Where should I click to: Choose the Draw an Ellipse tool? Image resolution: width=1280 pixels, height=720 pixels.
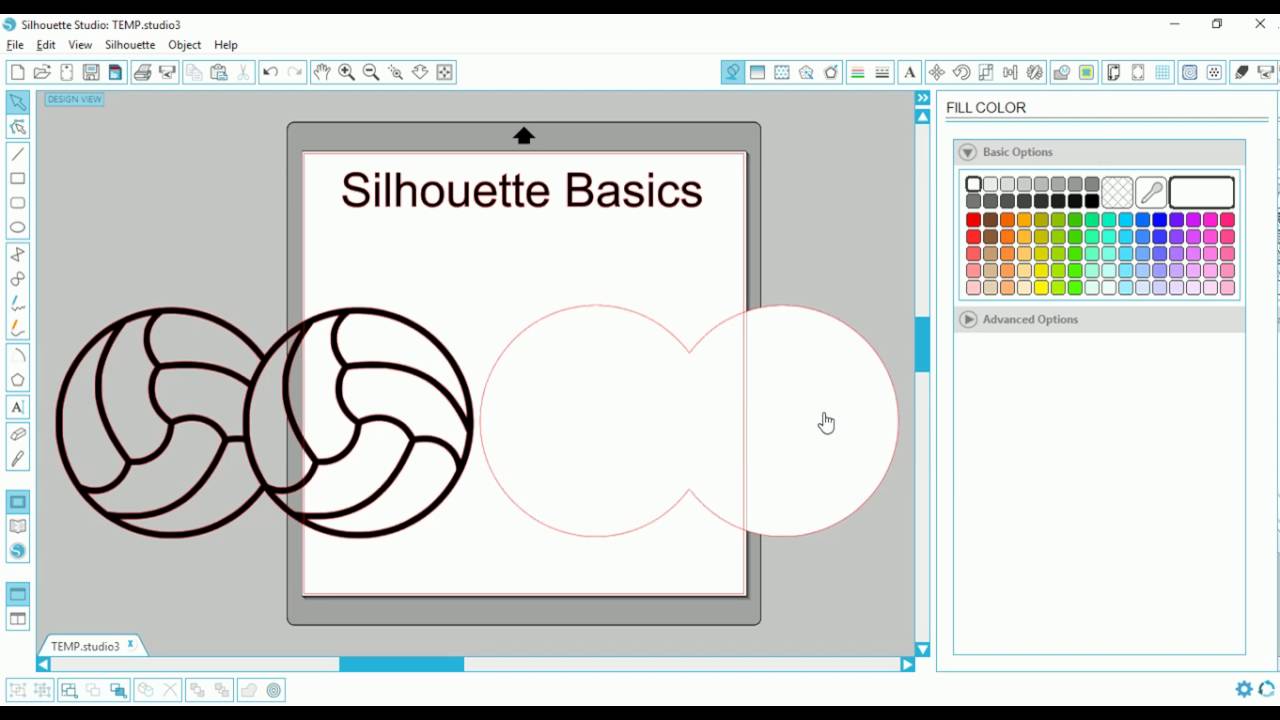pos(17,227)
